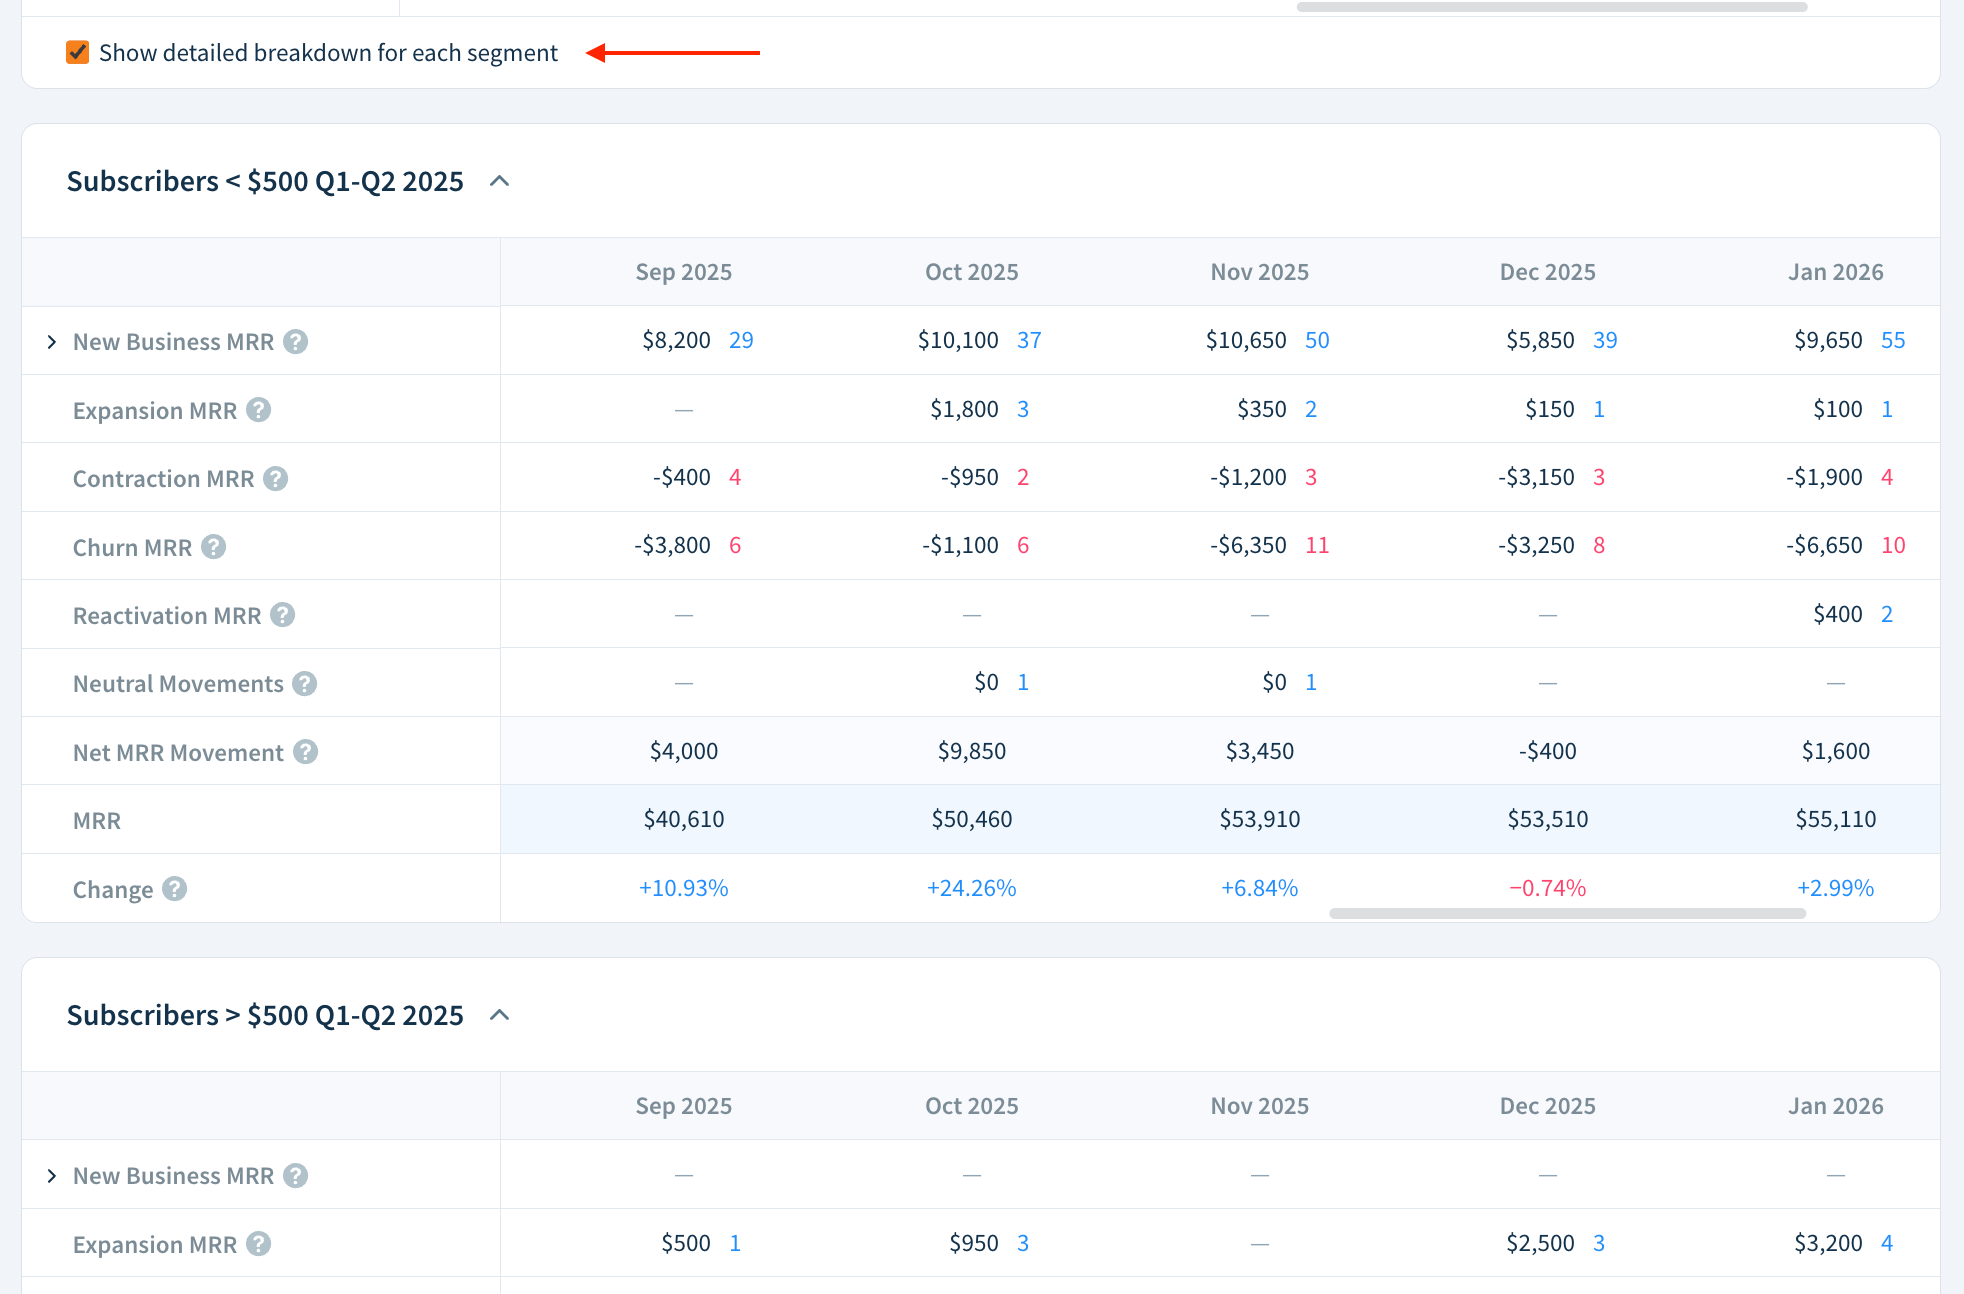1964x1294 pixels.
Task: Open help tooltip for New Business MRR
Action: tap(295, 341)
